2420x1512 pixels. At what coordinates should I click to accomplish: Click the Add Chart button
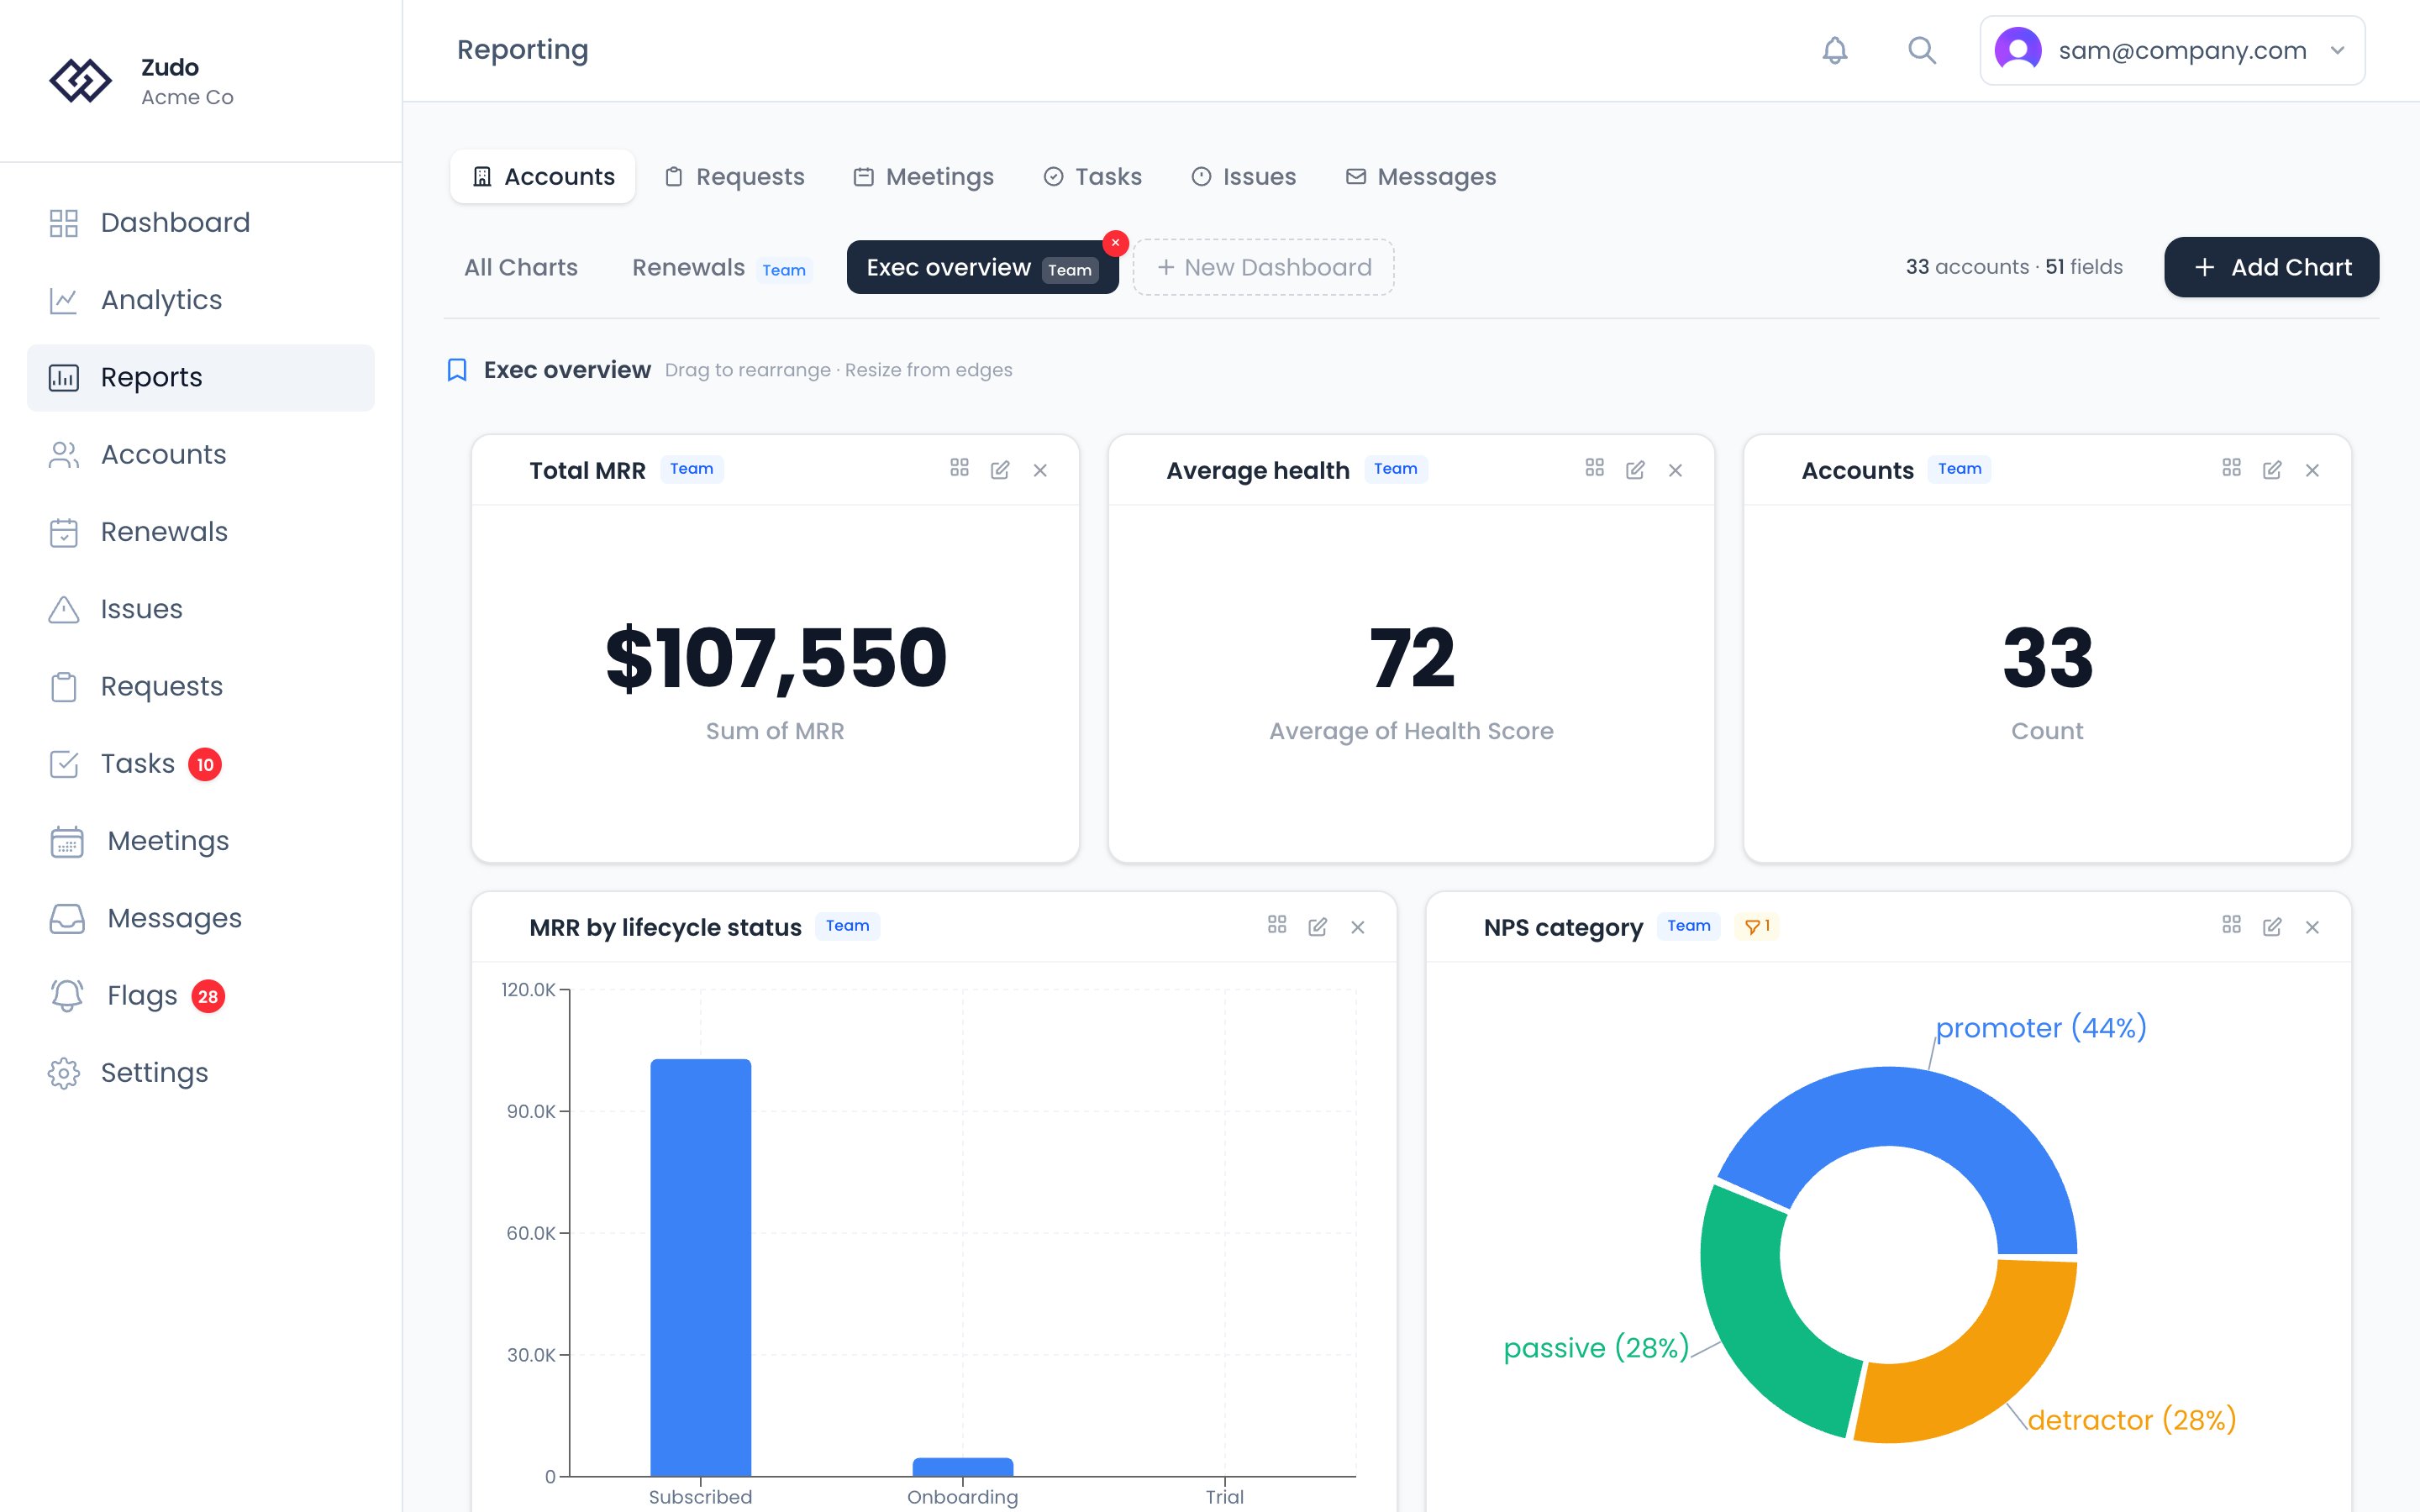coord(2271,267)
